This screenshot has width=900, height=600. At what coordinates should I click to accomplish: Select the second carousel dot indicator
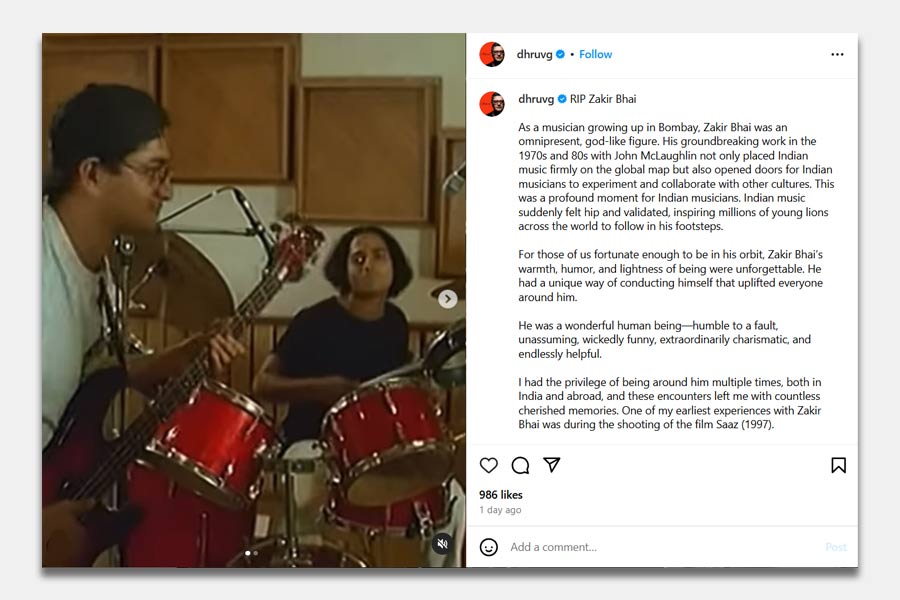click(x=255, y=553)
